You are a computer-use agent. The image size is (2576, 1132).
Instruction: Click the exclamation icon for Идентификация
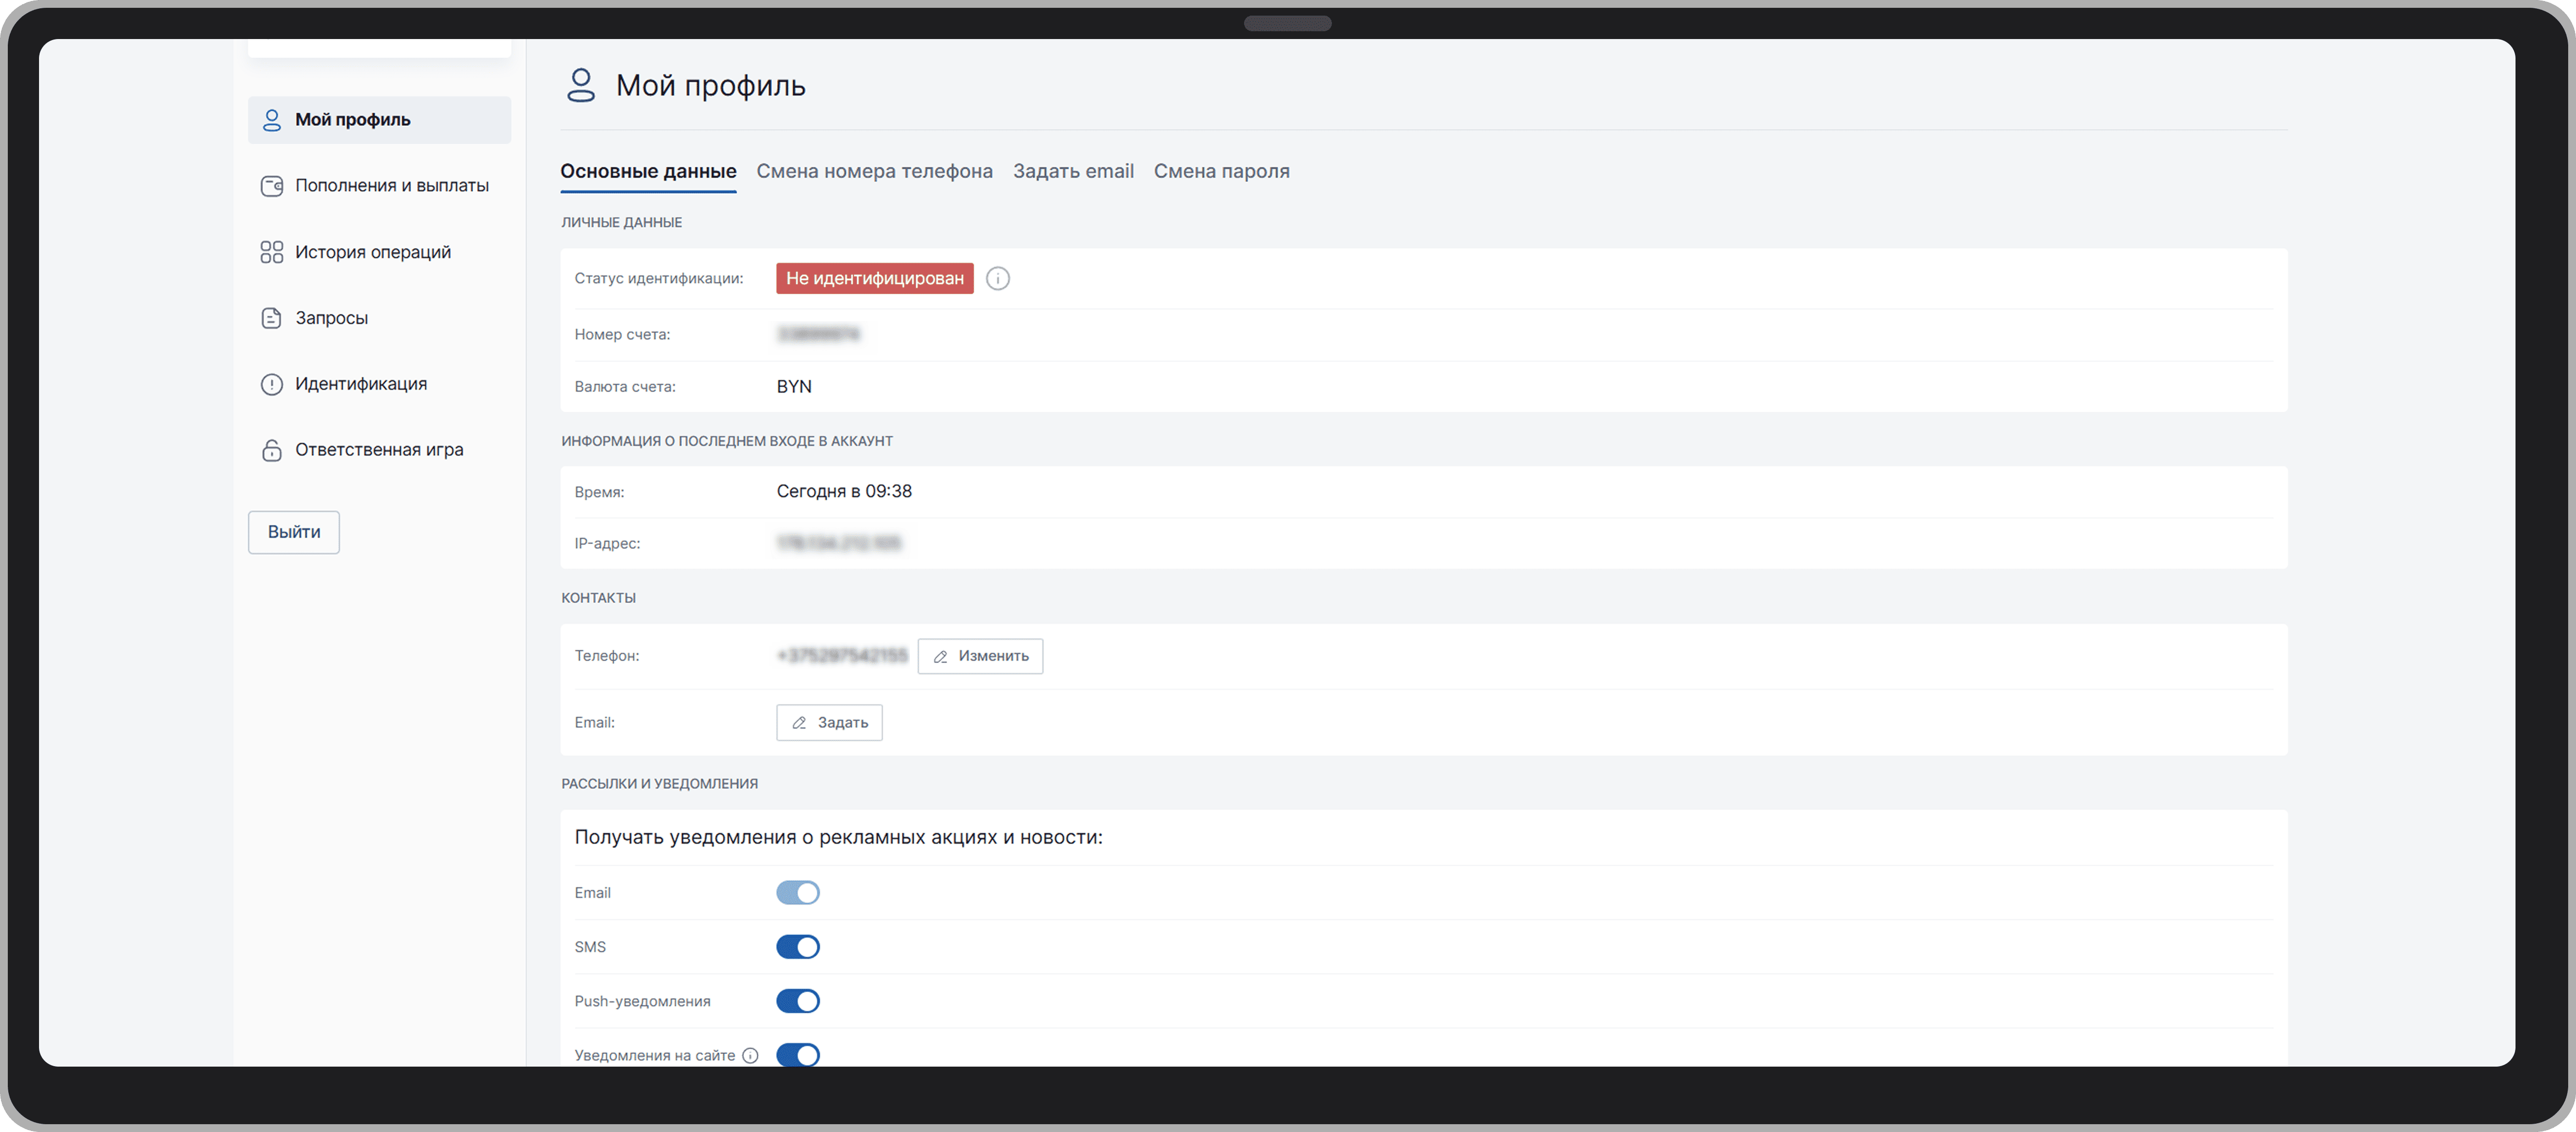pyautogui.click(x=271, y=384)
